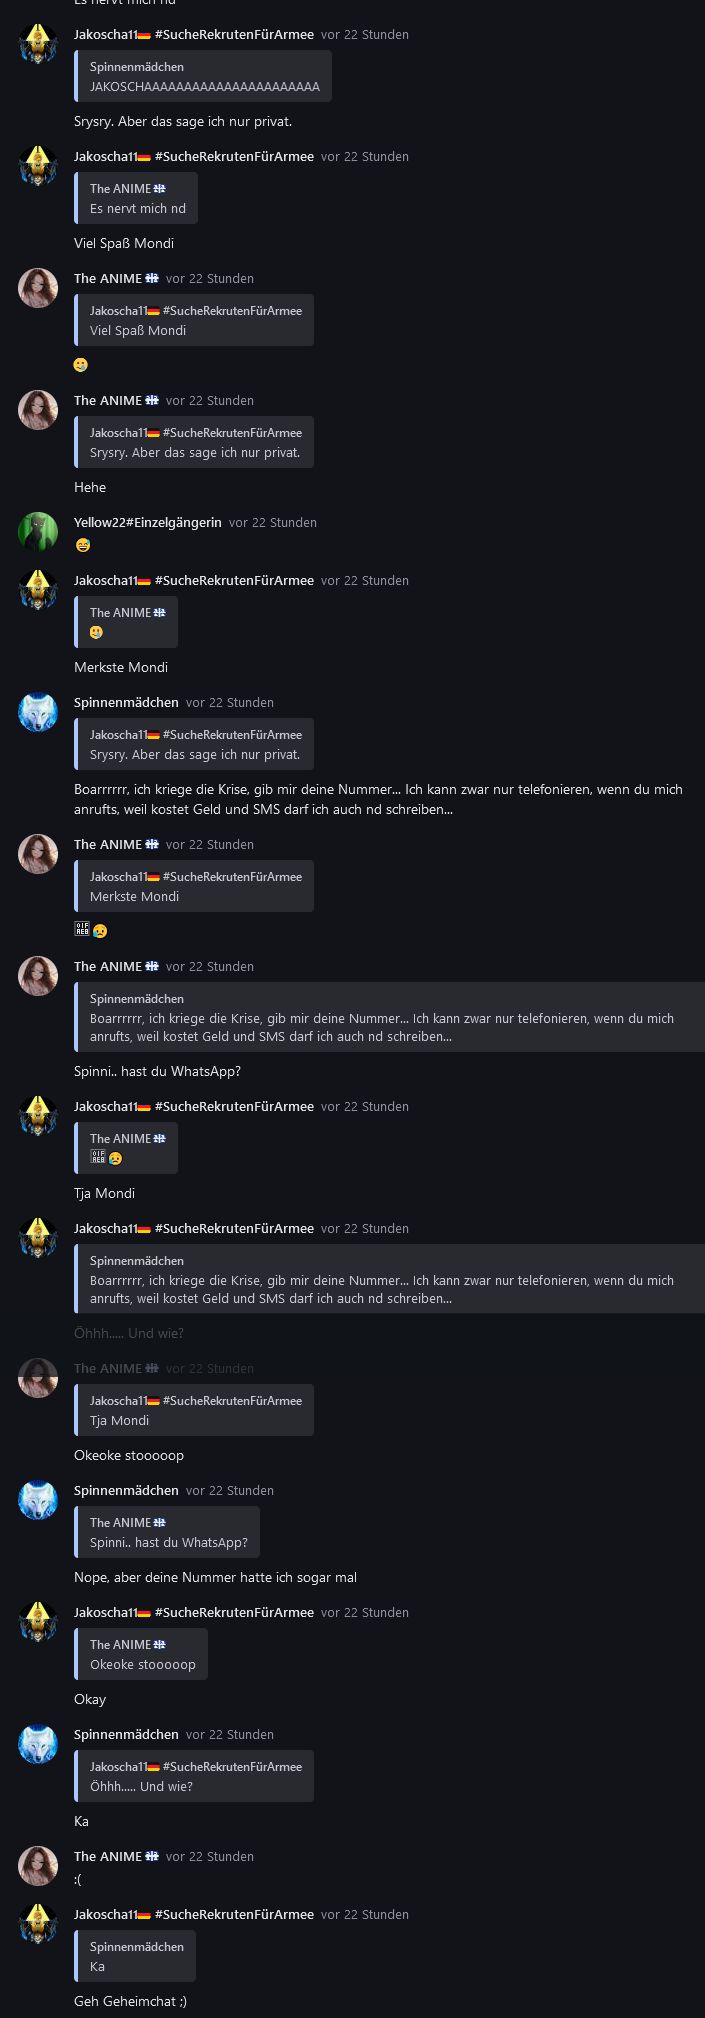Click The ANIME avatar on "Spinni.. hast du WhatsApp?" message
Viewport: 705px width, 2018px height.
pos(38,975)
